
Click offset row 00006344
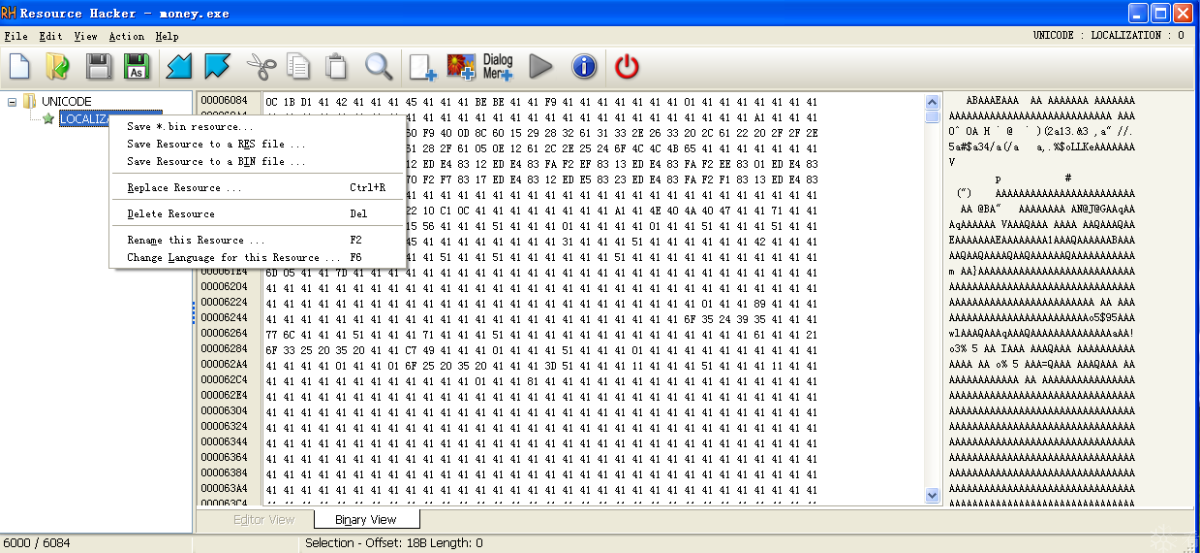pos(226,441)
